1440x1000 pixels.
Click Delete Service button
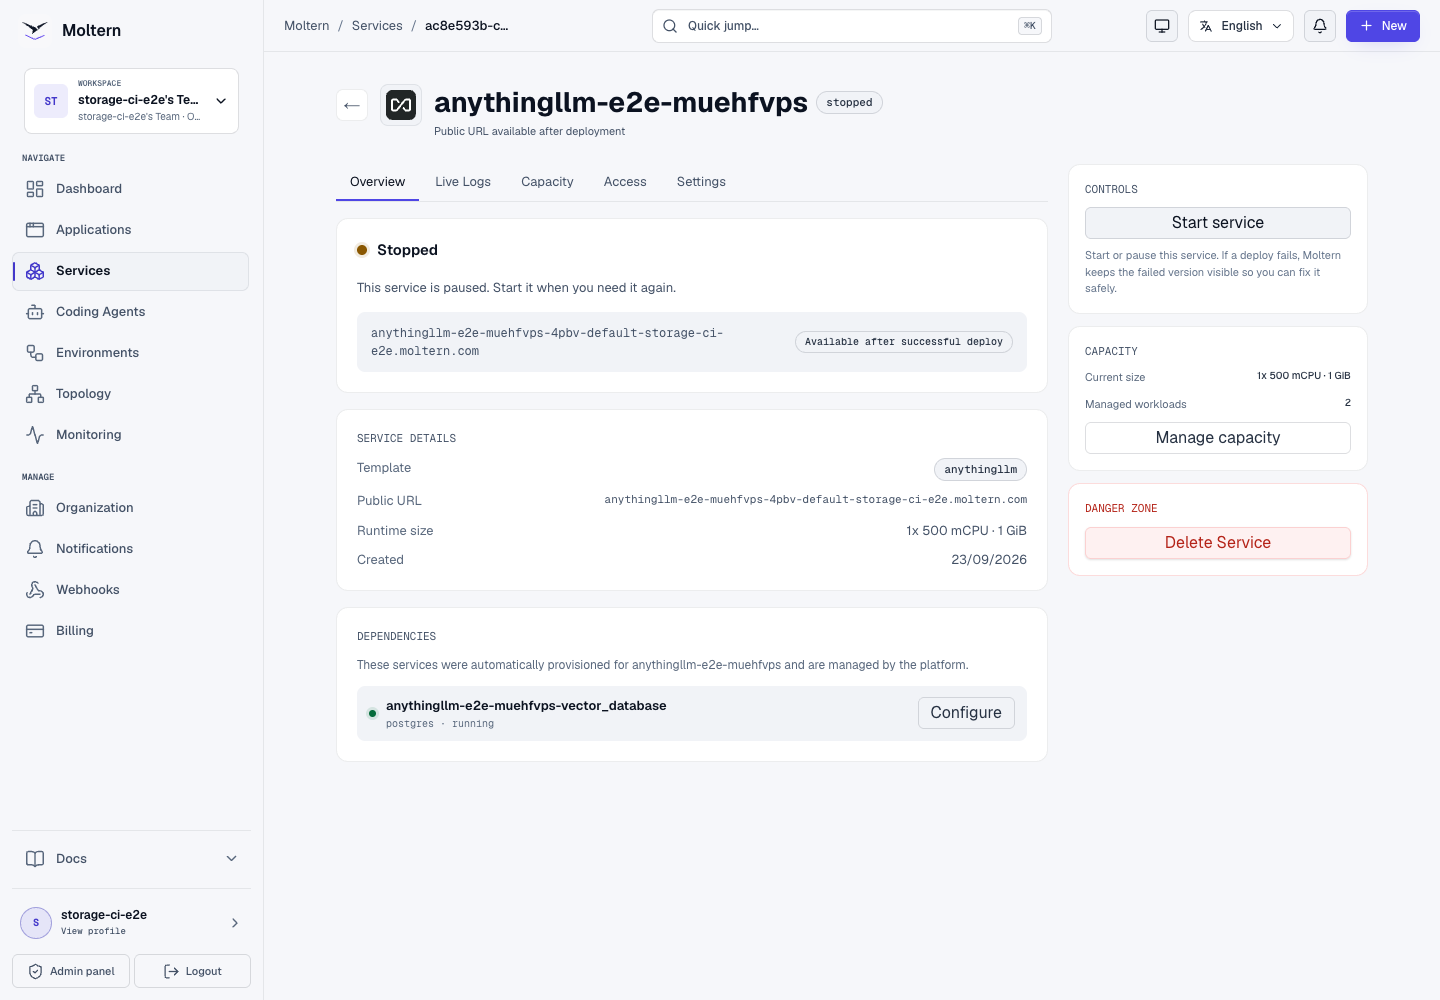[1218, 543]
